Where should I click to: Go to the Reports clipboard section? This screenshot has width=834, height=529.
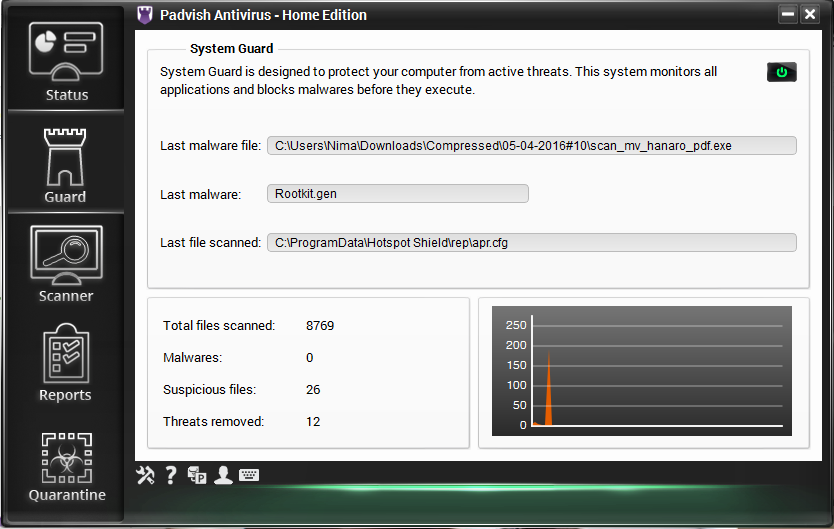click(65, 363)
